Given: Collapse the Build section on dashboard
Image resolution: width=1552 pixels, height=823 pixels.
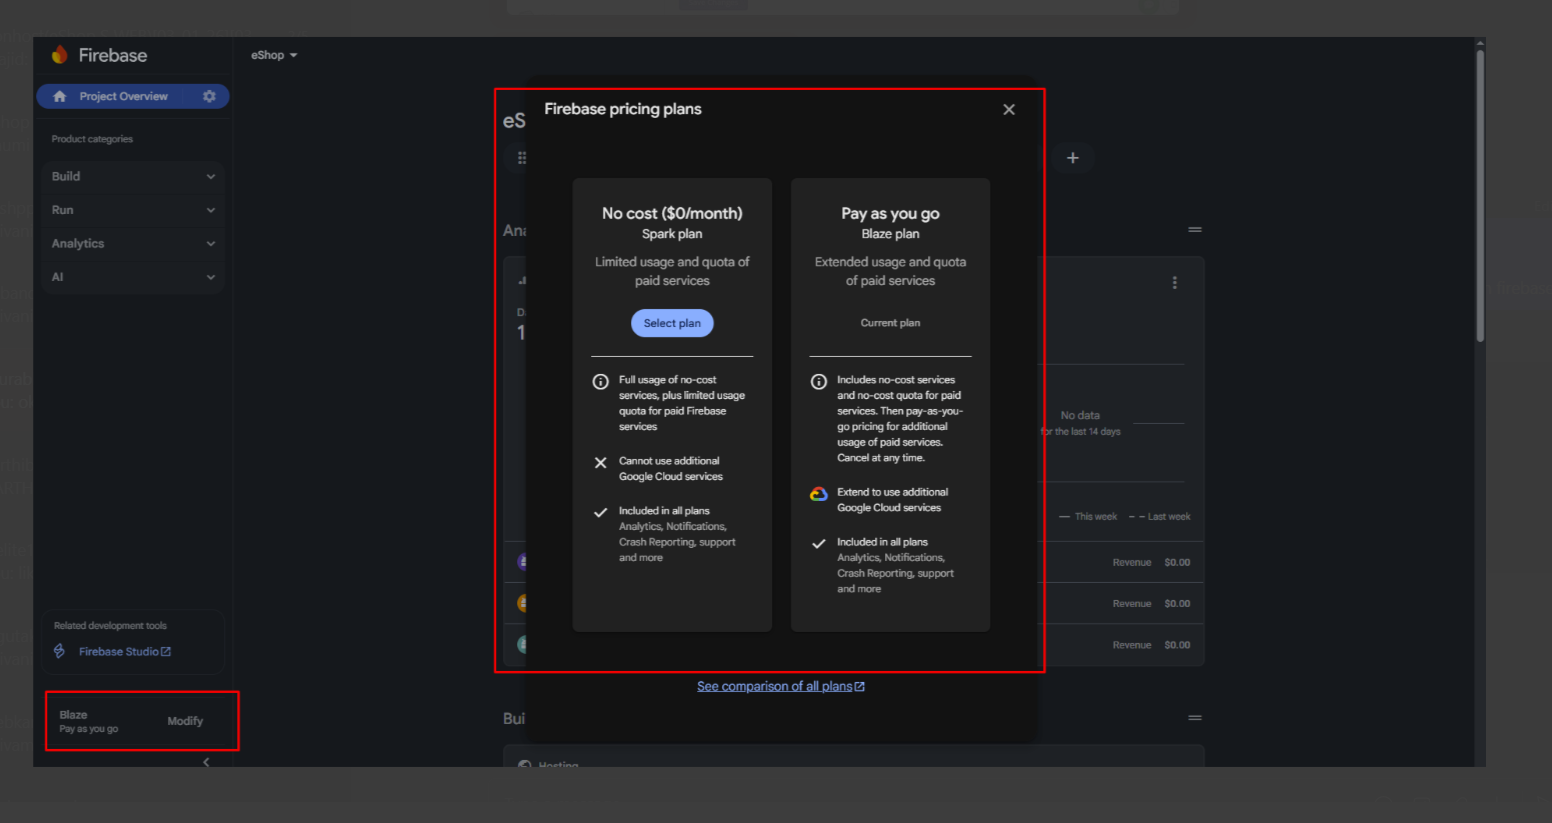Looking at the screenshot, I should tap(1195, 718).
